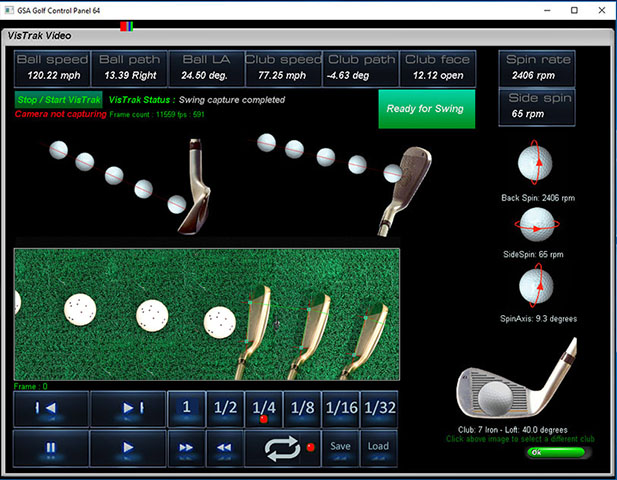The width and height of the screenshot is (617, 480).
Task: Click the 'SideSpin: 65 rpm' text
Action: tap(533, 255)
